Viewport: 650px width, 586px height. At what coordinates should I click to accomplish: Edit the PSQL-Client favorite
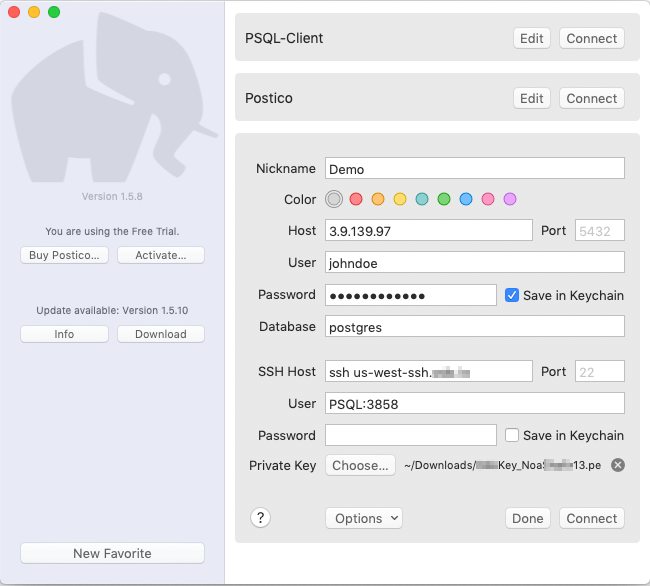(531, 39)
